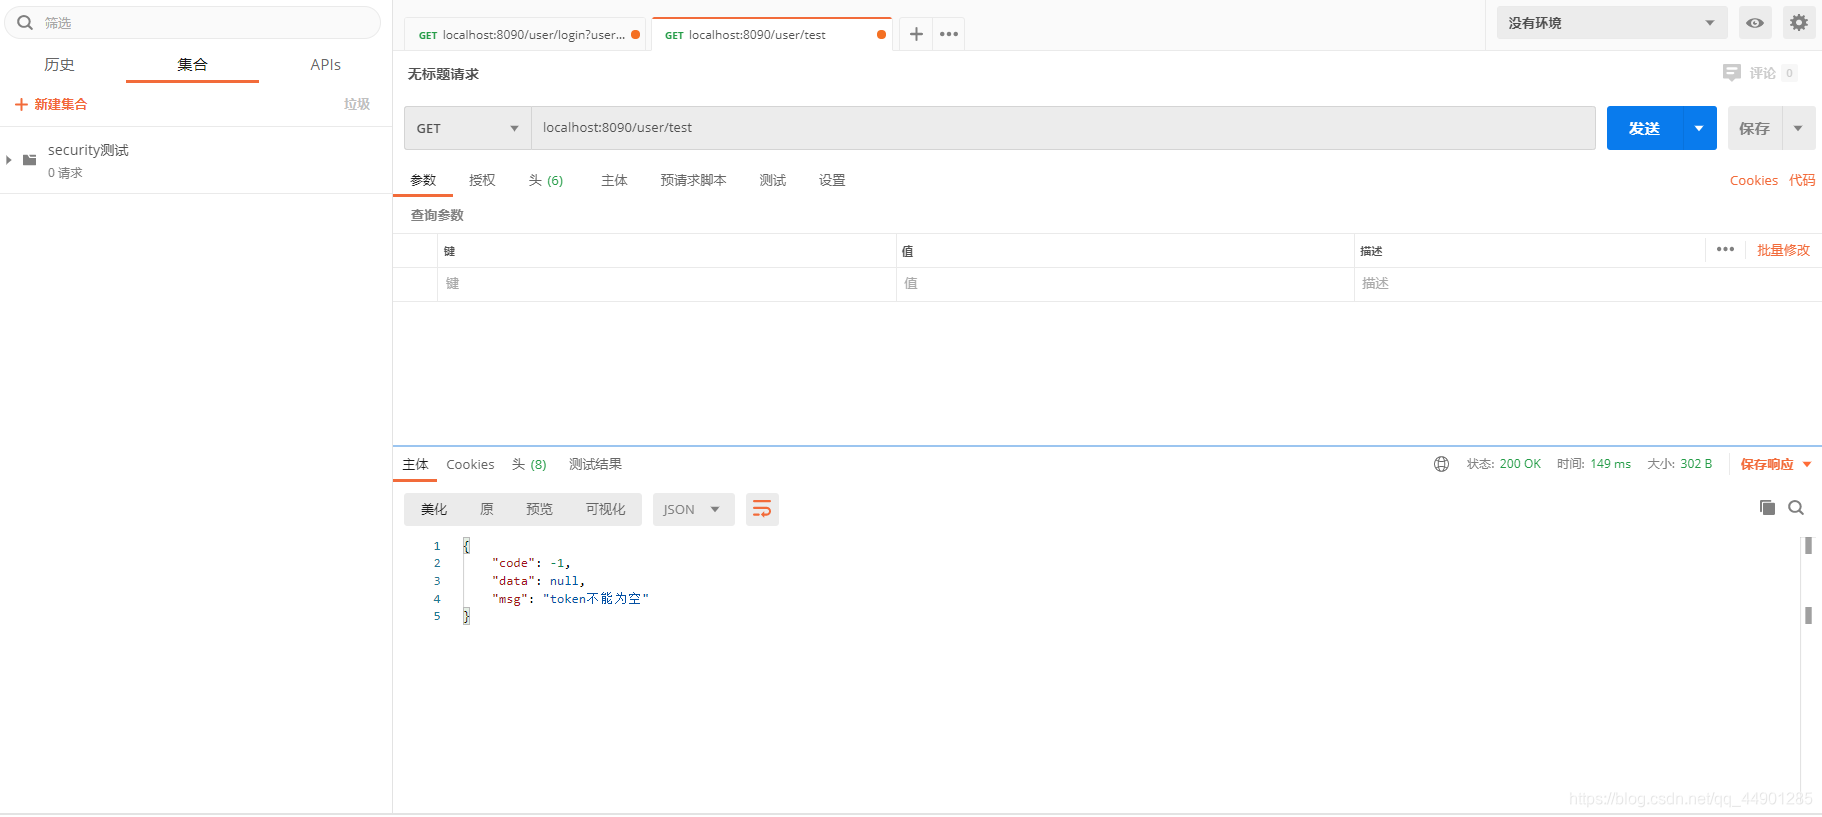
Task: Open params table column options three dots
Action: [1725, 249]
